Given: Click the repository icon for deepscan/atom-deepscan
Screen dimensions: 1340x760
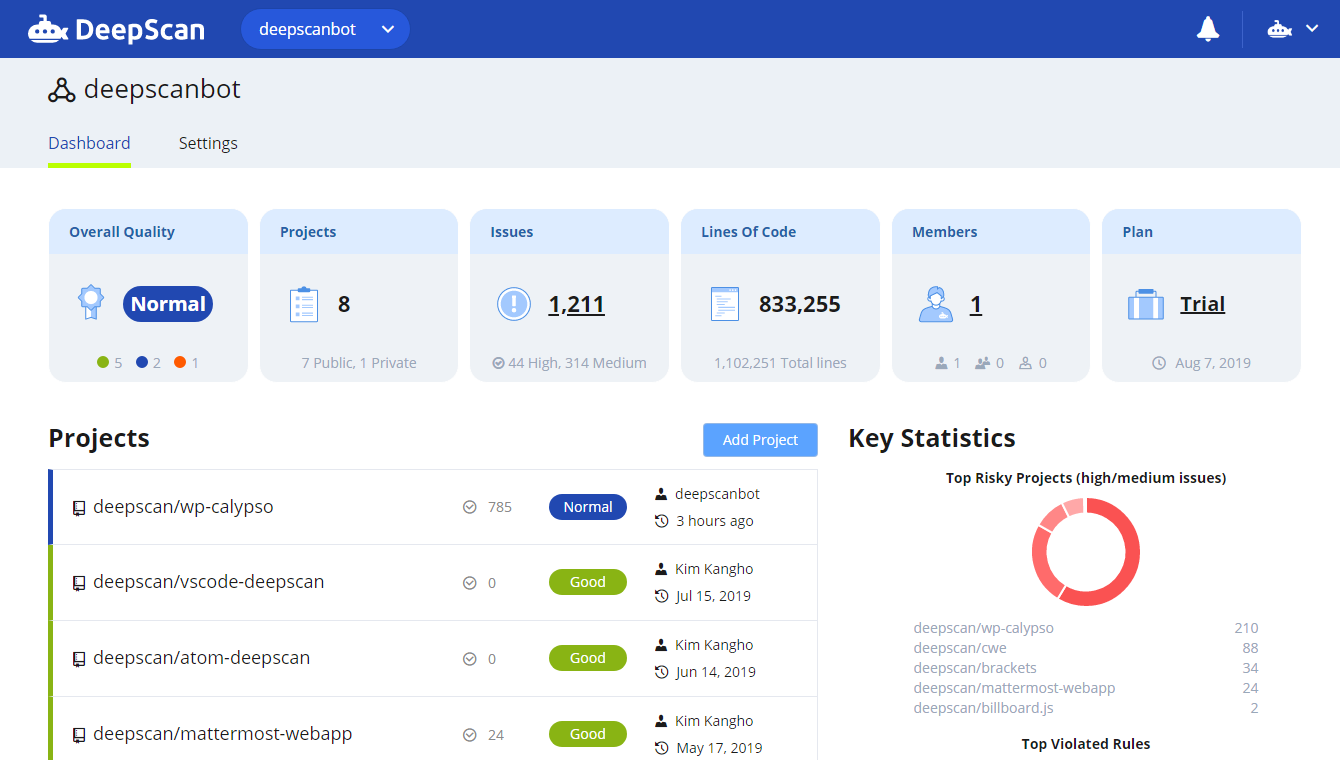Looking at the screenshot, I should click(x=79, y=659).
